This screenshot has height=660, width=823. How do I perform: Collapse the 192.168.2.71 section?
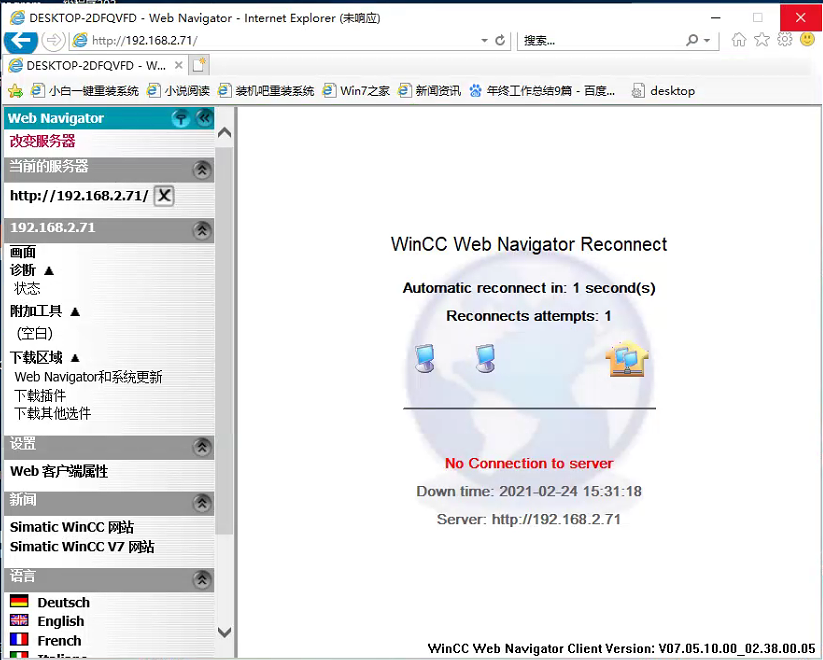pos(202,230)
